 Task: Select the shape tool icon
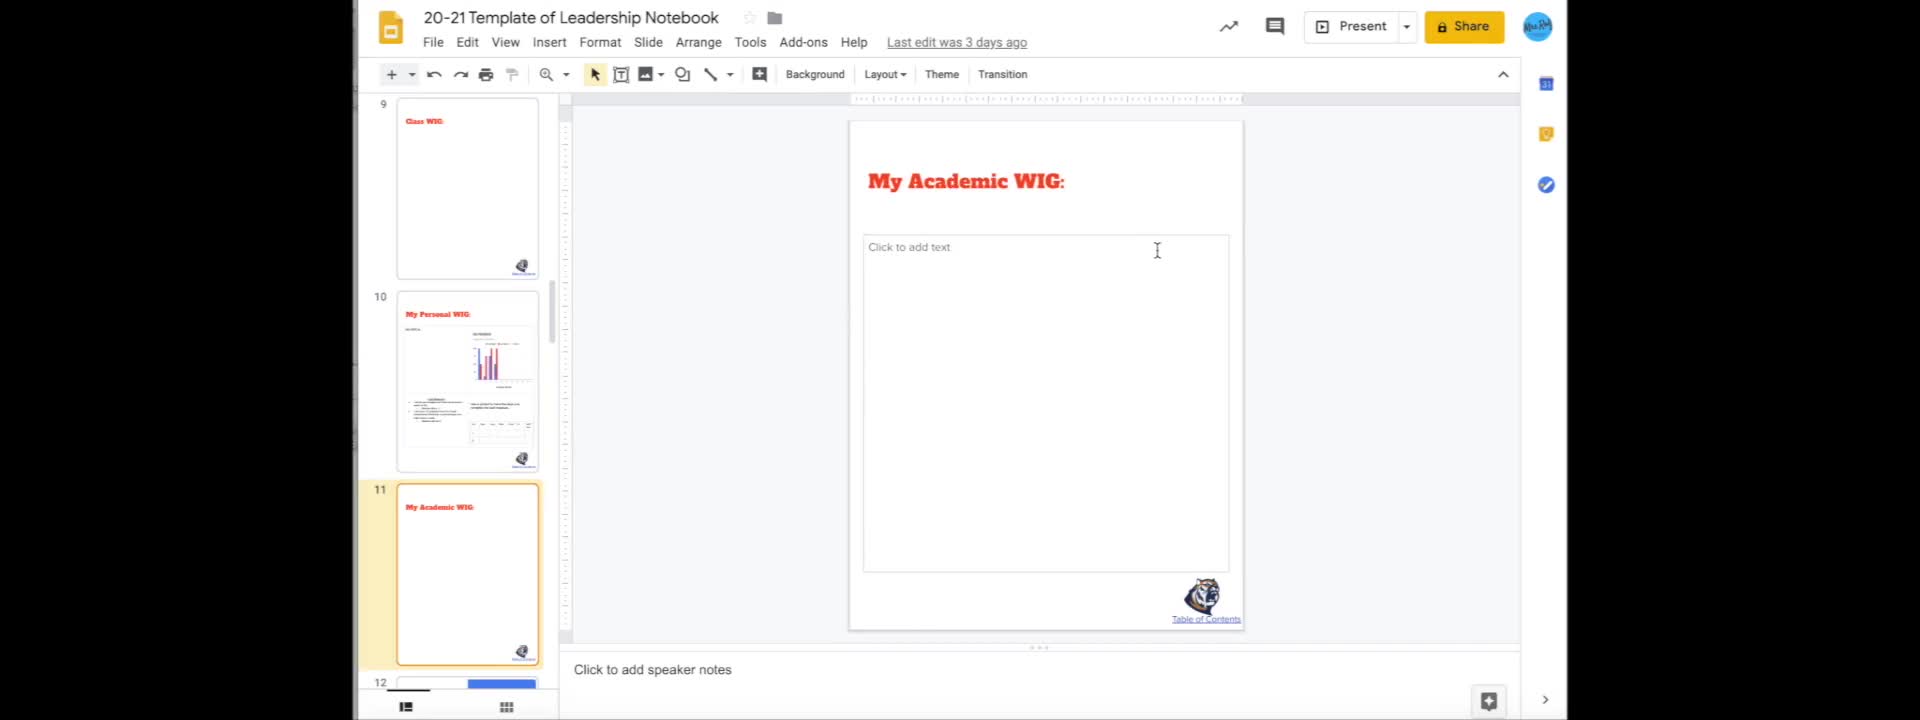pyautogui.click(x=683, y=75)
